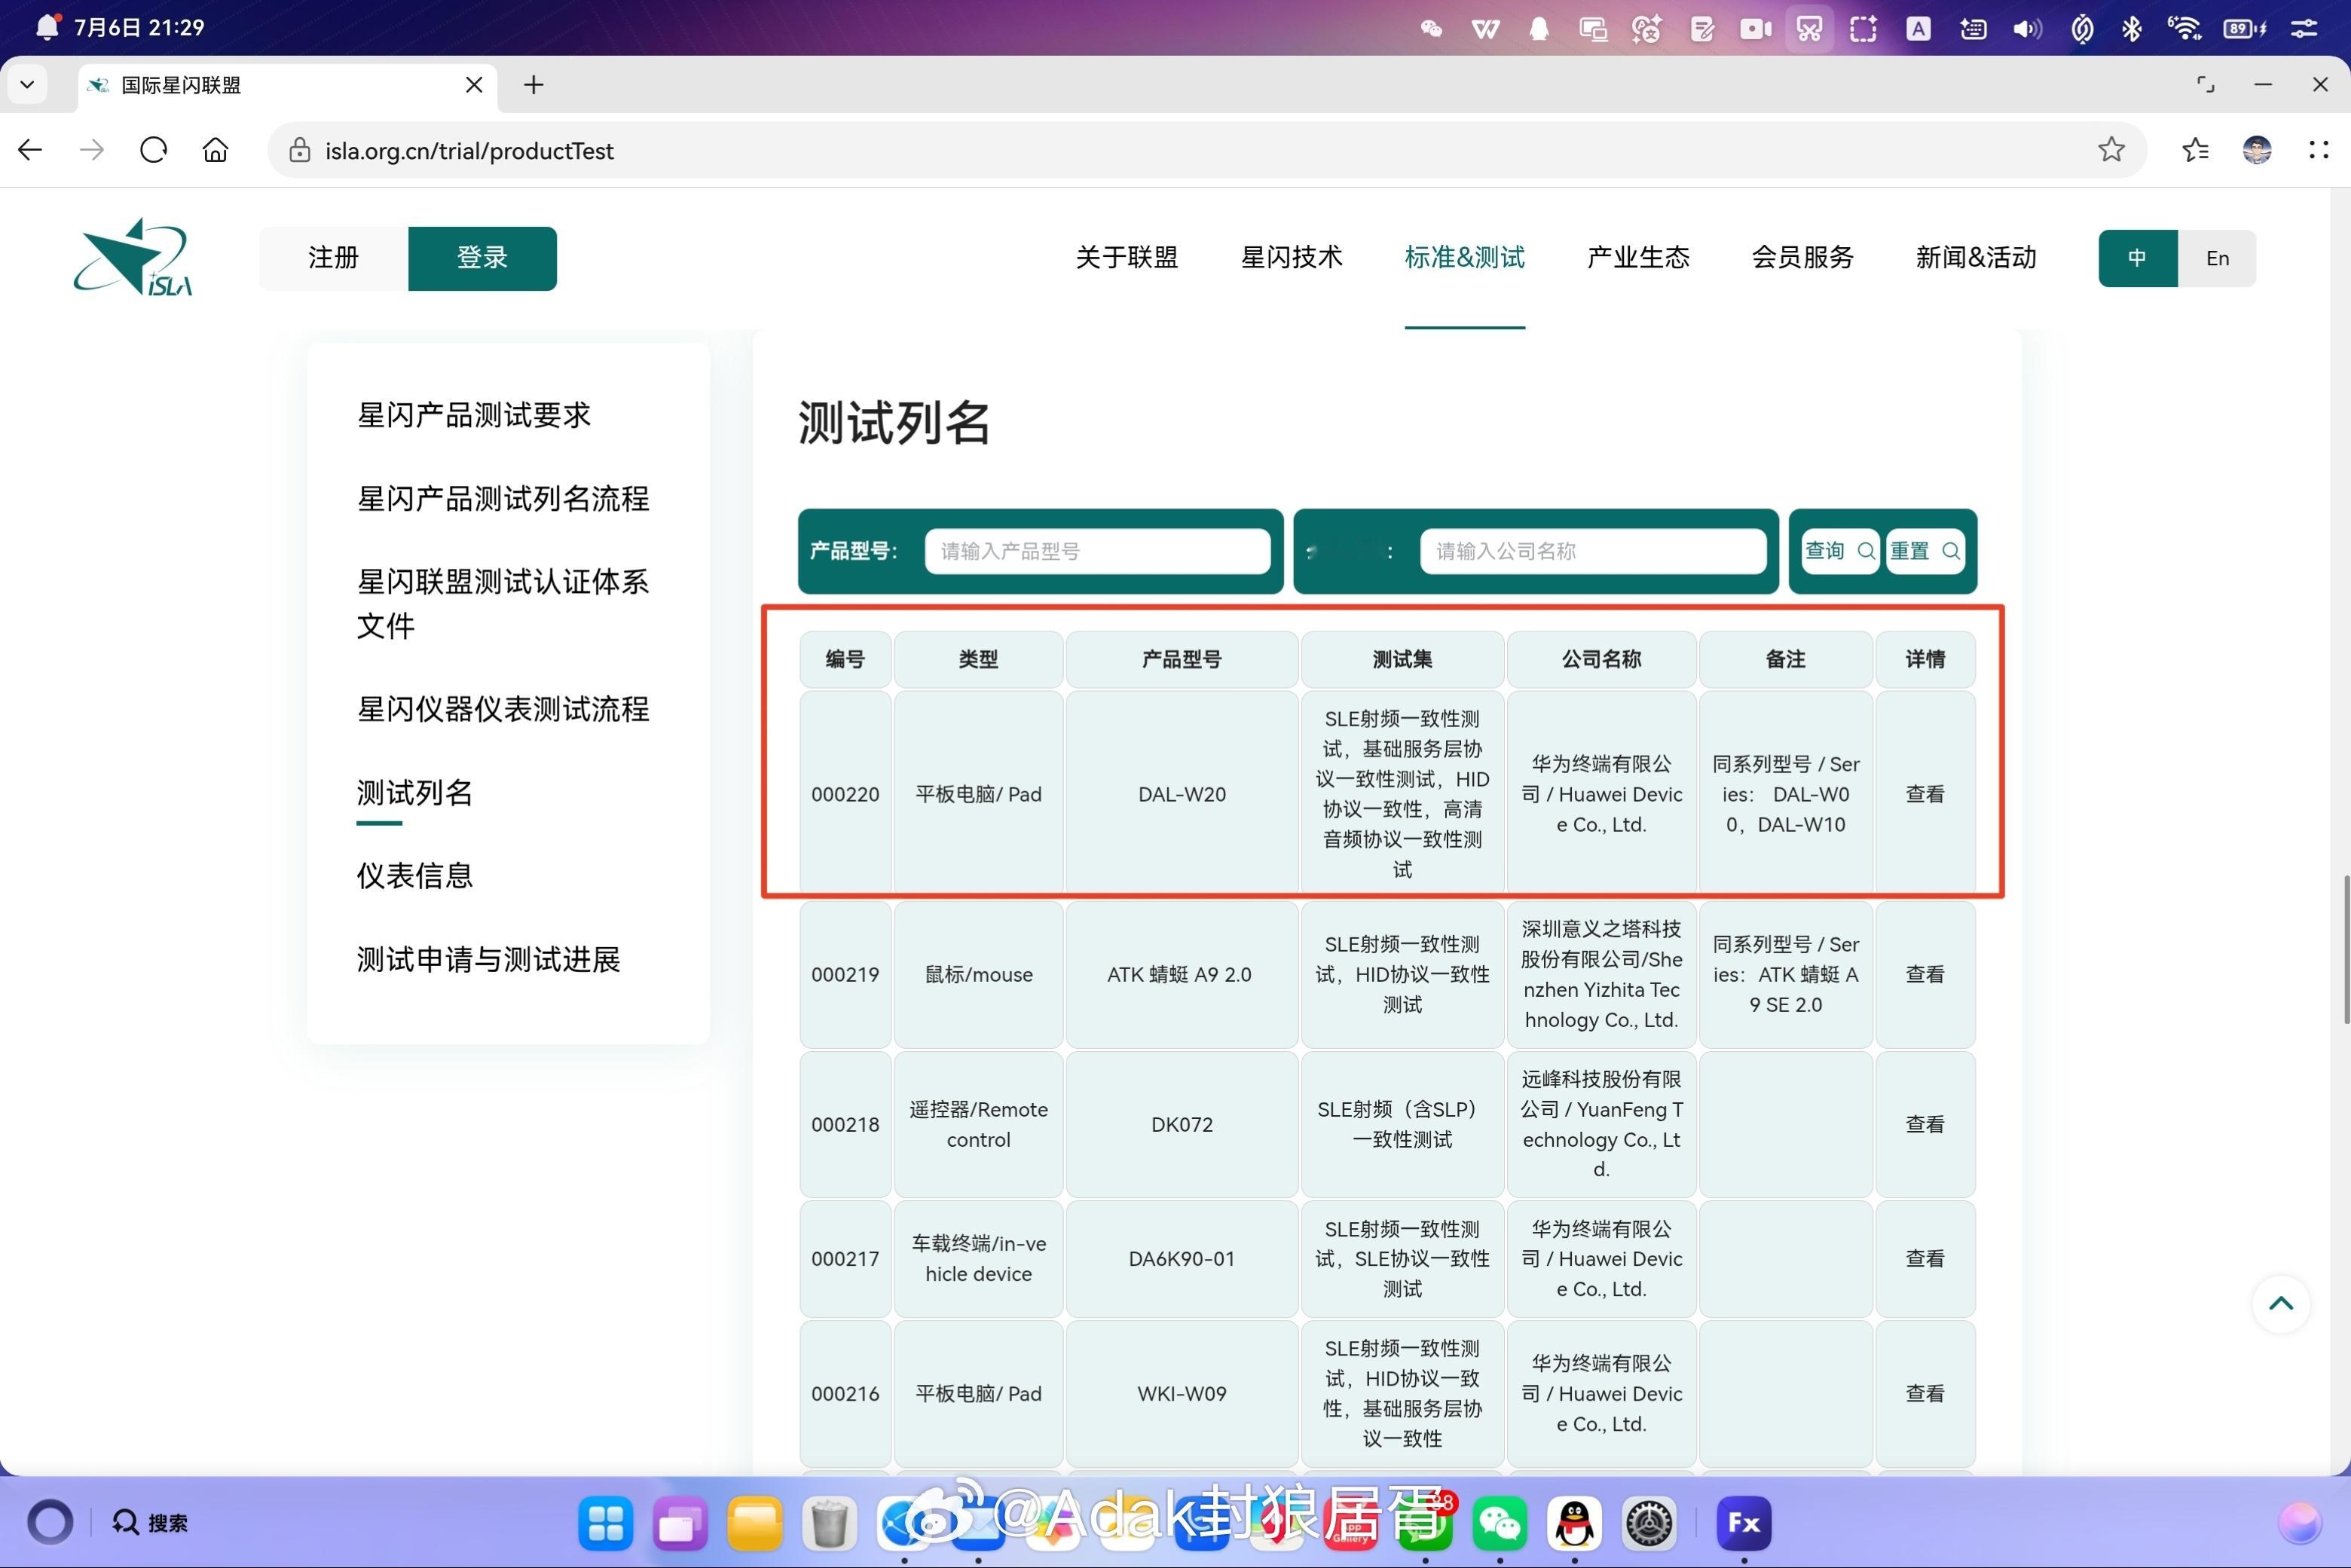
Task: Click the screenshot scissors icon in status bar
Action: [x=1809, y=29]
